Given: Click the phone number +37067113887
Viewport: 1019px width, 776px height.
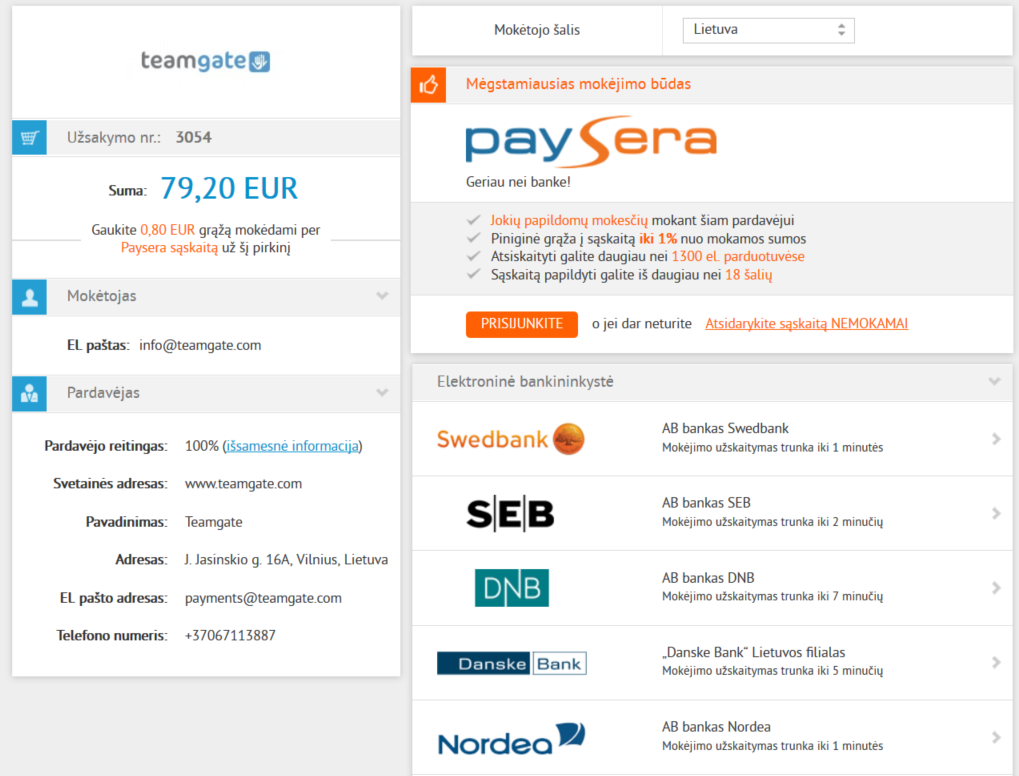Looking at the screenshot, I should [x=230, y=636].
